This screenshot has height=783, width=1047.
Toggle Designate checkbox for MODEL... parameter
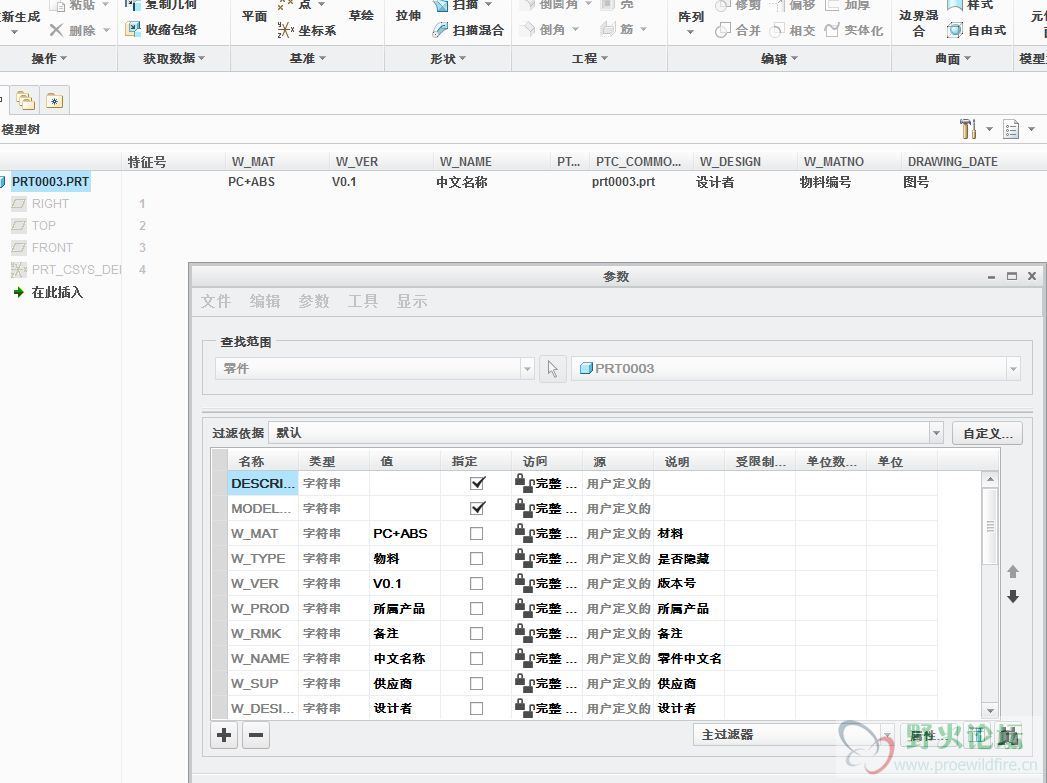pyautogui.click(x=477, y=508)
